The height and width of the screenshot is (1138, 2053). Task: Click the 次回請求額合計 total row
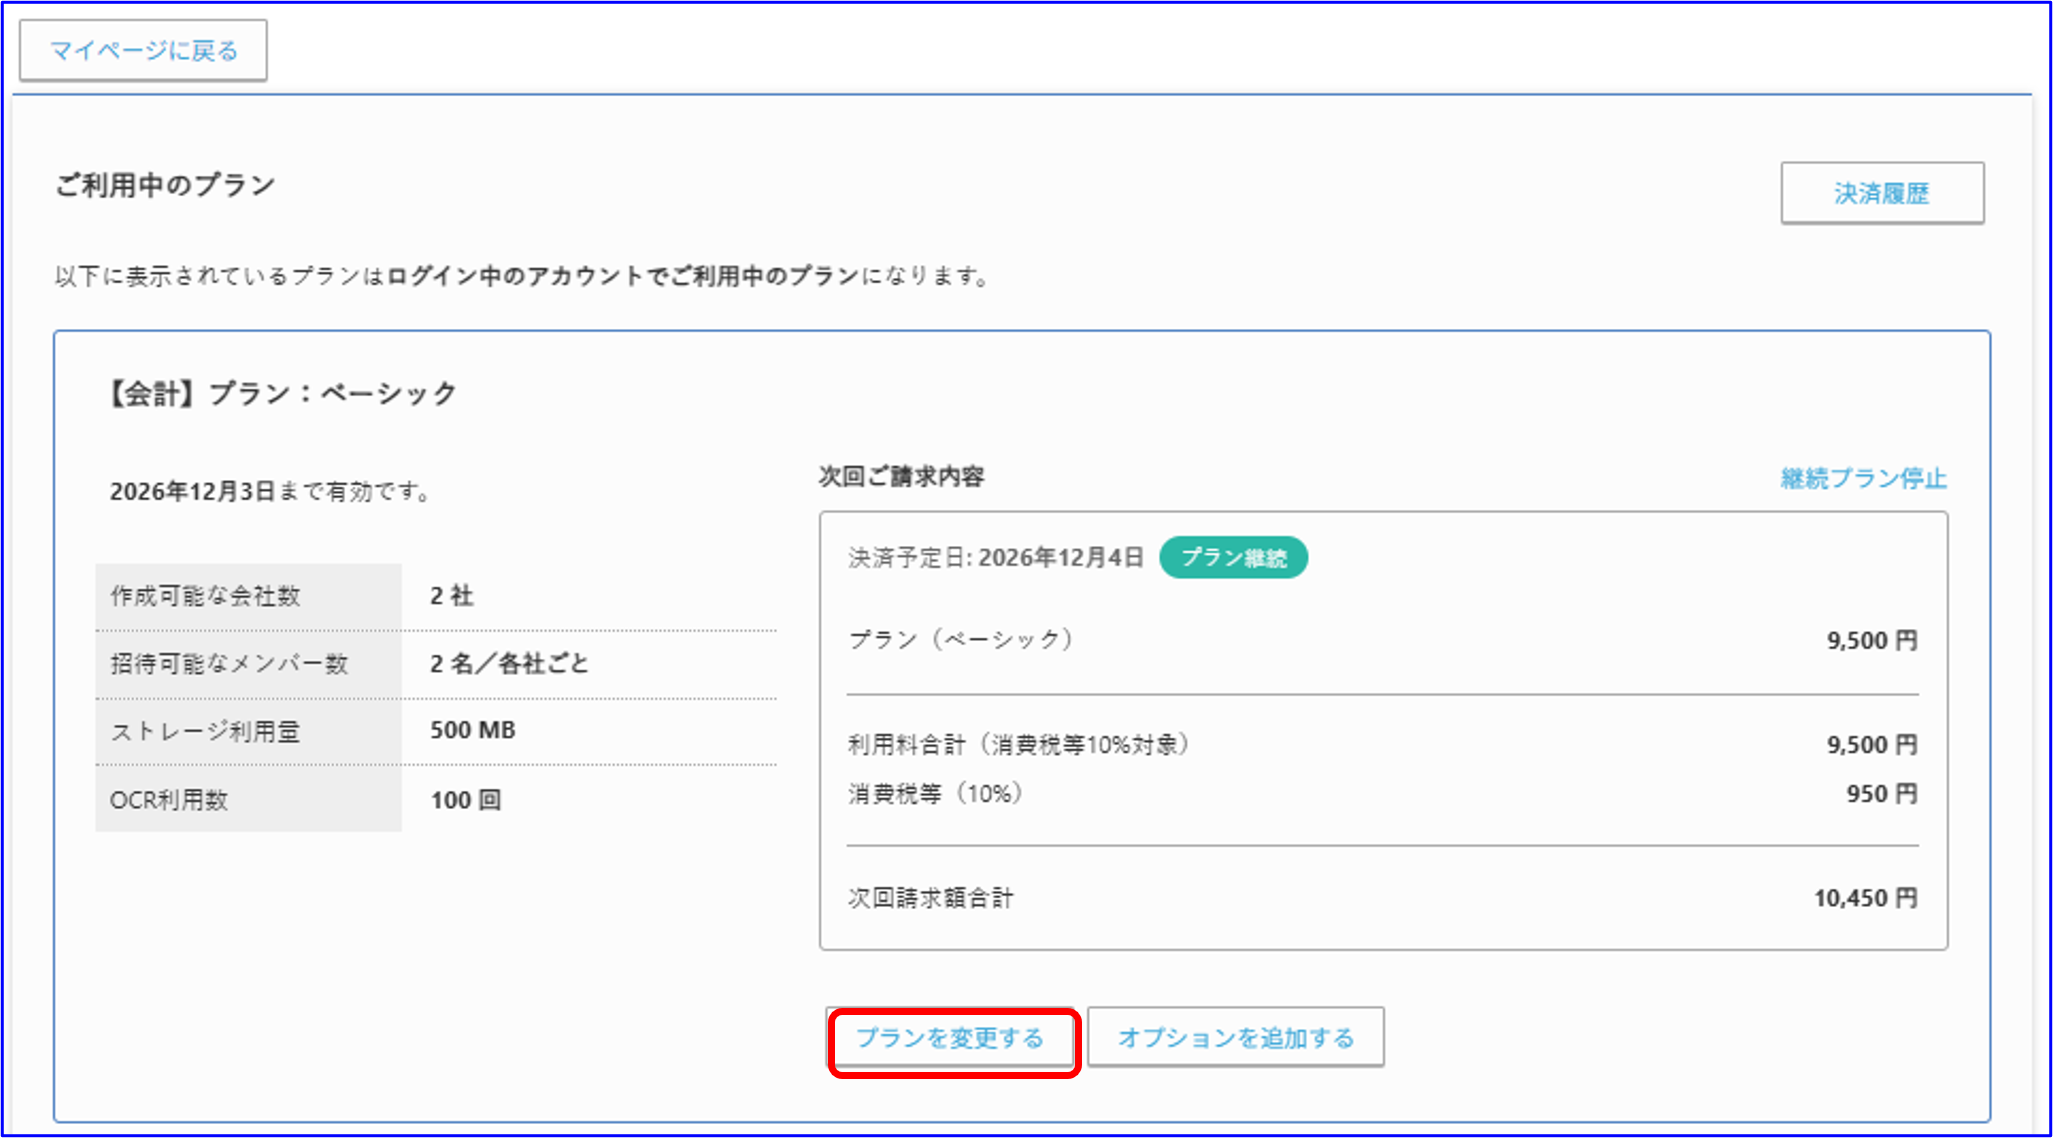(x=929, y=897)
